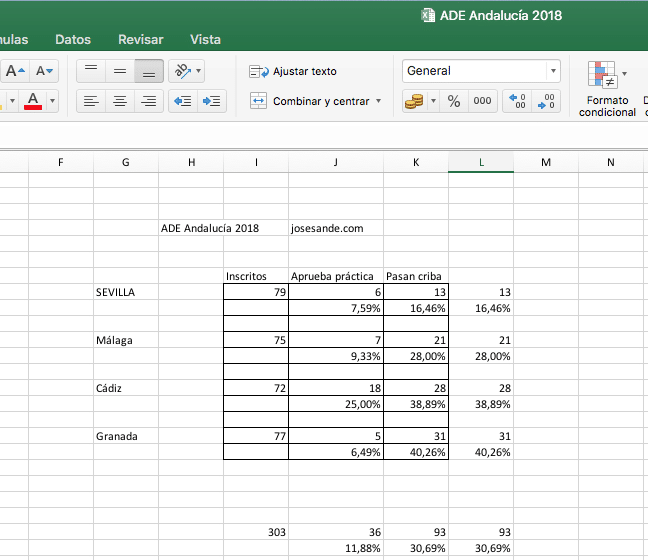648x560 pixels.
Task: Open the General number format dropdown
Action: click(553, 71)
